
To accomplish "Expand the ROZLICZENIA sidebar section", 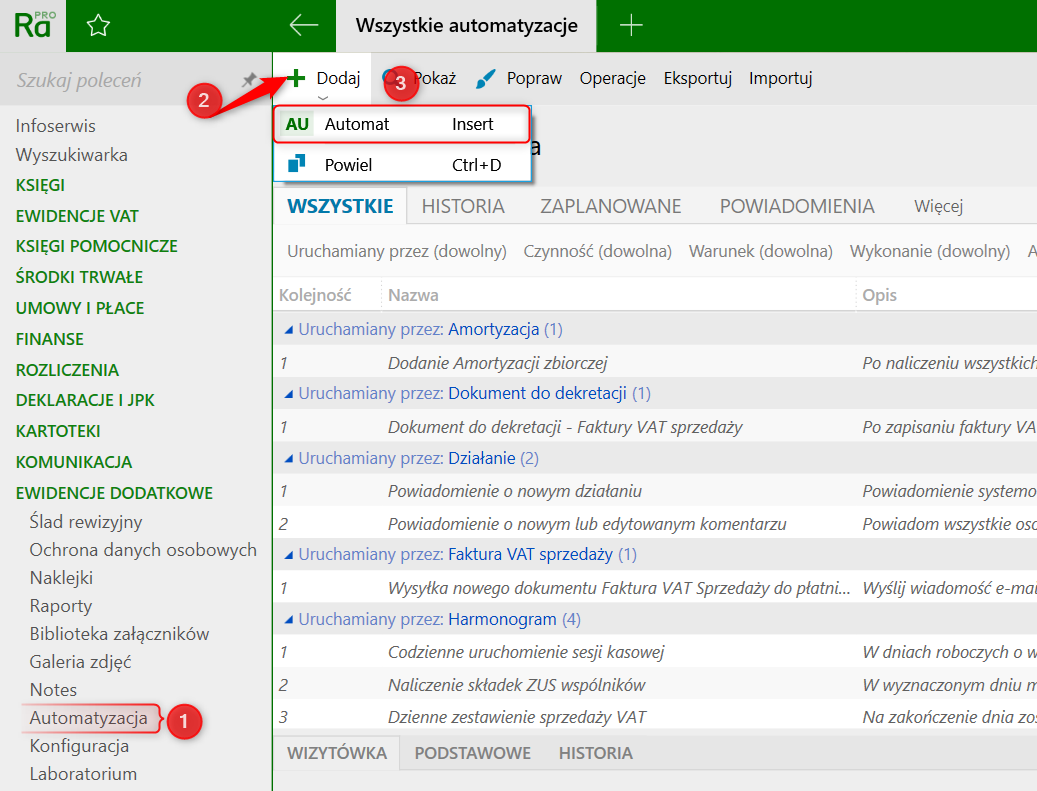I will coord(67,370).
